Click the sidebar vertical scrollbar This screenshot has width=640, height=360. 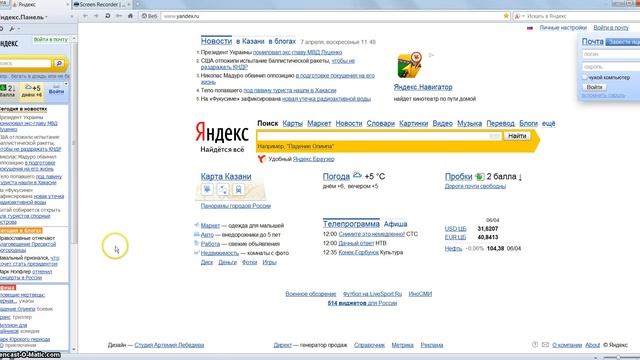74,143
